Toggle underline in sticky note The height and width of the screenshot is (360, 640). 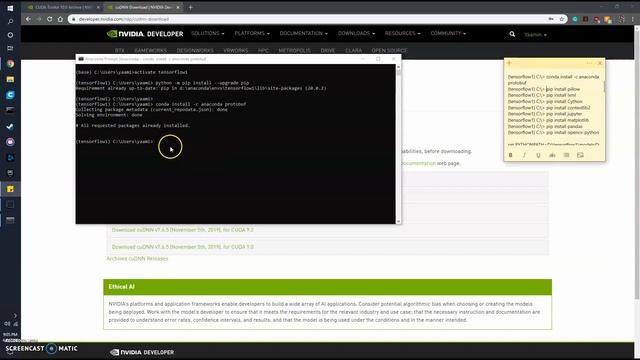point(538,155)
